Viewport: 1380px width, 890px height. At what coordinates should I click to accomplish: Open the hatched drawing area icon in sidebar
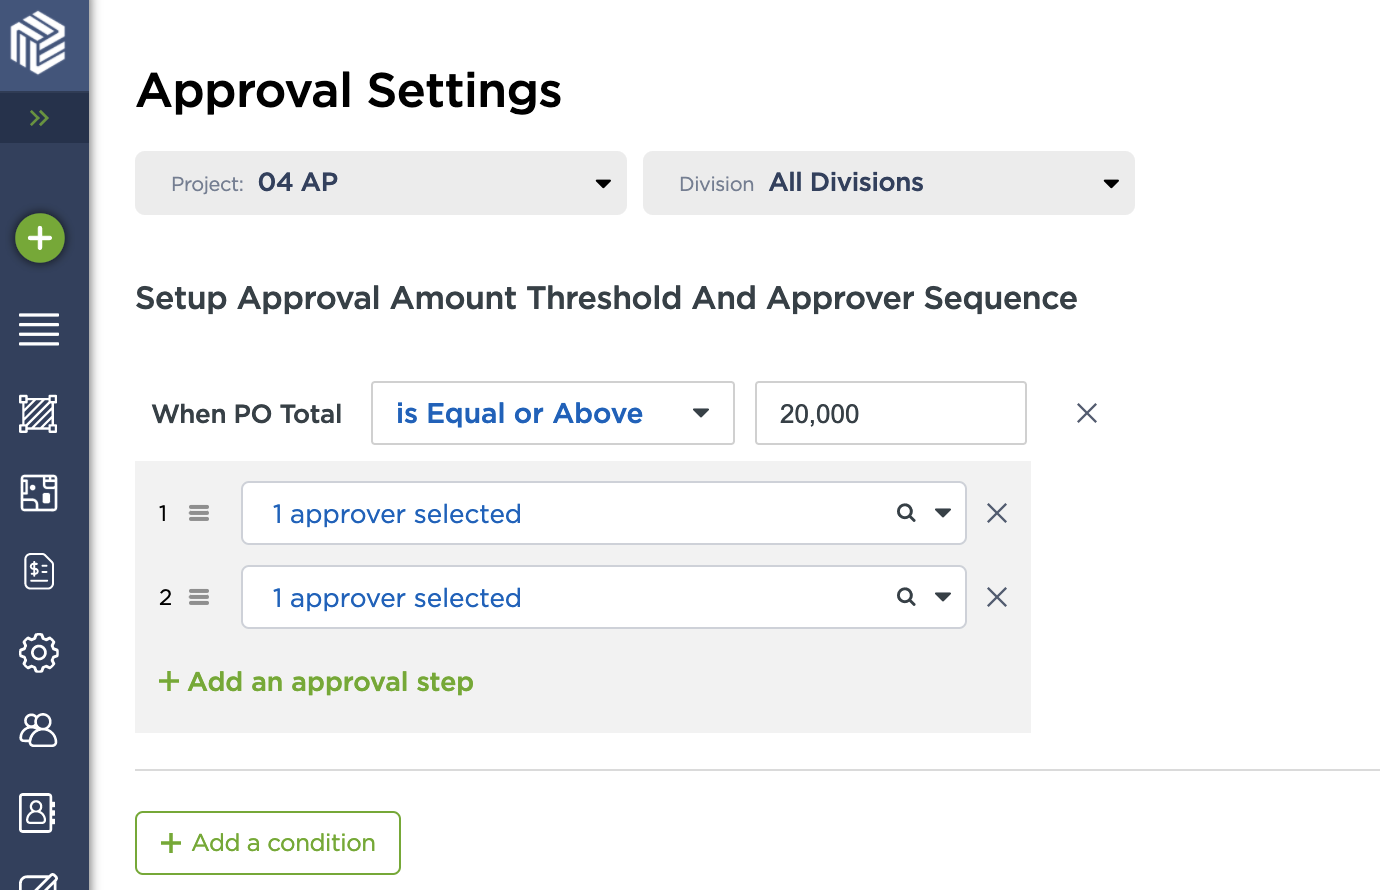click(x=39, y=413)
